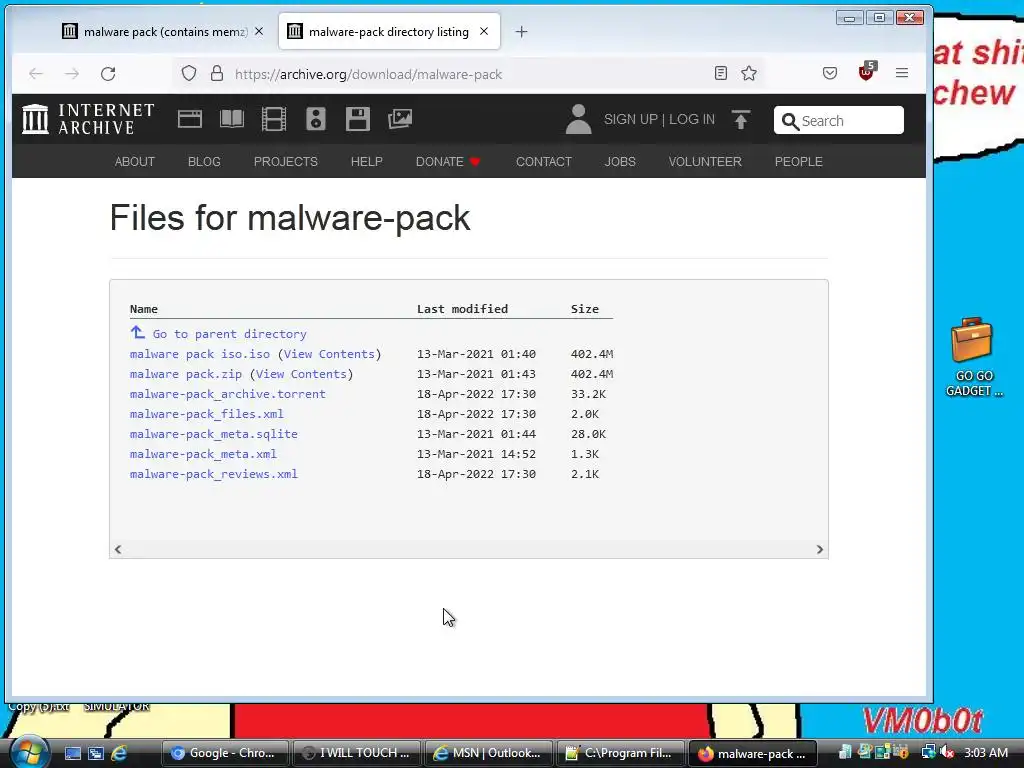
Task: Bookmark this page with the star
Action: (749, 73)
